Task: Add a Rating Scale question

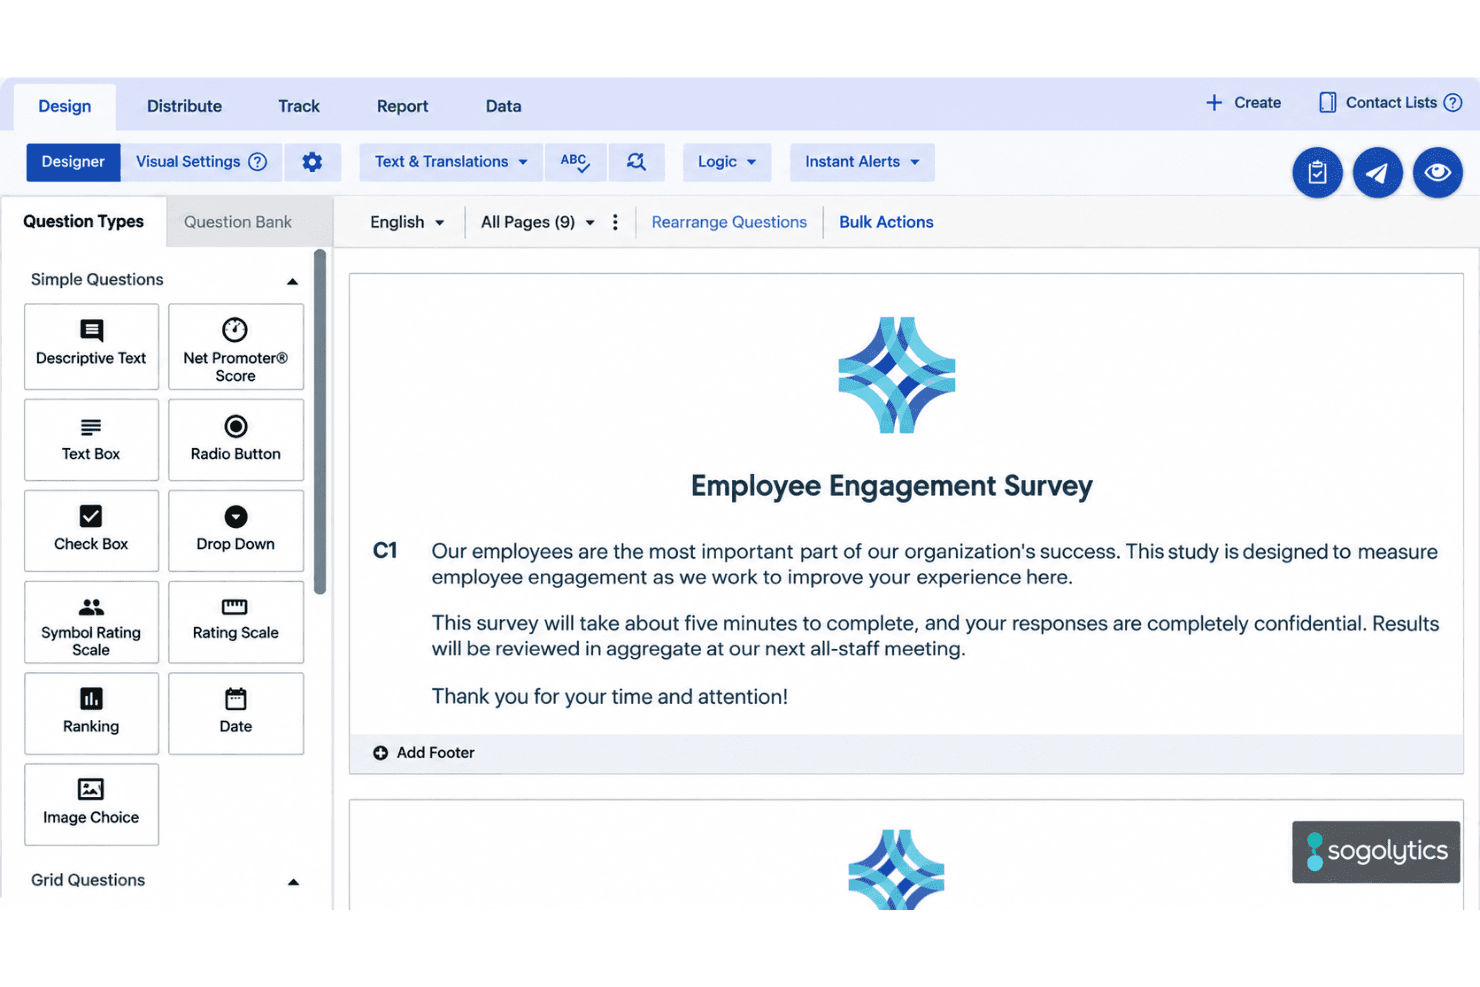Action: click(x=236, y=622)
